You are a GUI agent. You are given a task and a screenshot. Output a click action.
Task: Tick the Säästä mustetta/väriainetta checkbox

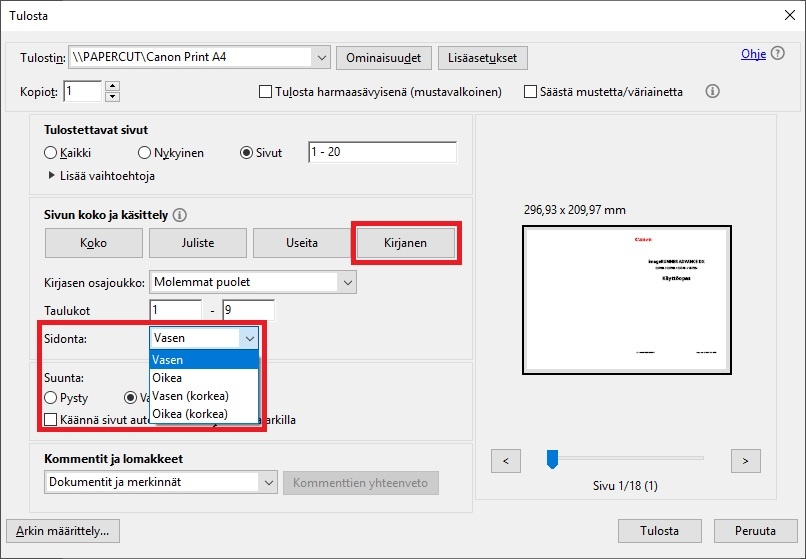(530, 92)
